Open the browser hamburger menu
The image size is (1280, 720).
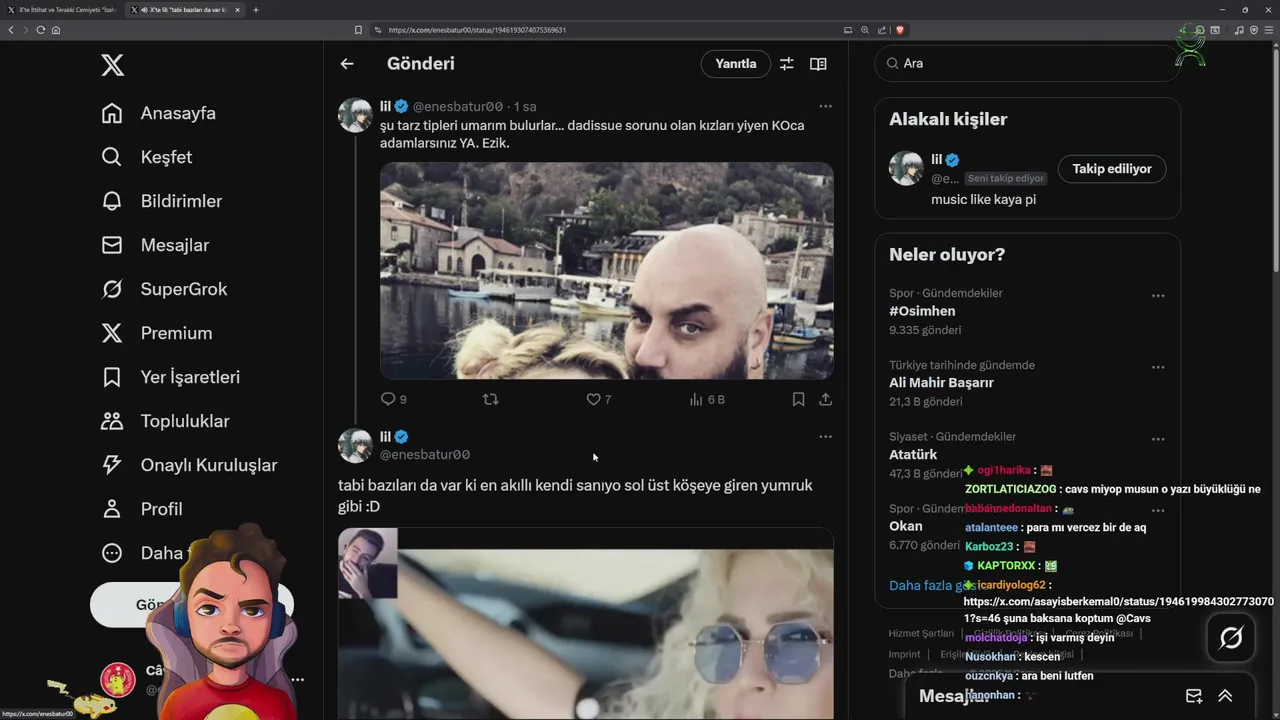[1269, 30]
